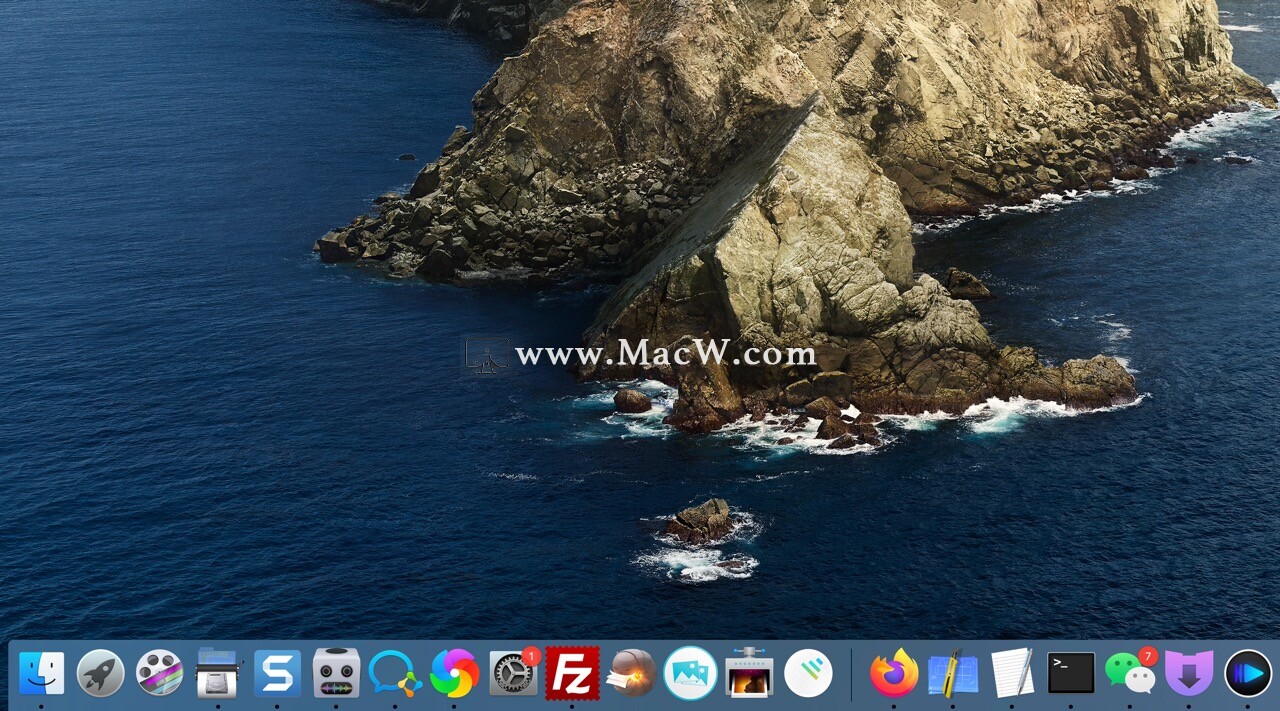
Task: Open the white circle app with green stripes
Action: (x=808, y=673)
